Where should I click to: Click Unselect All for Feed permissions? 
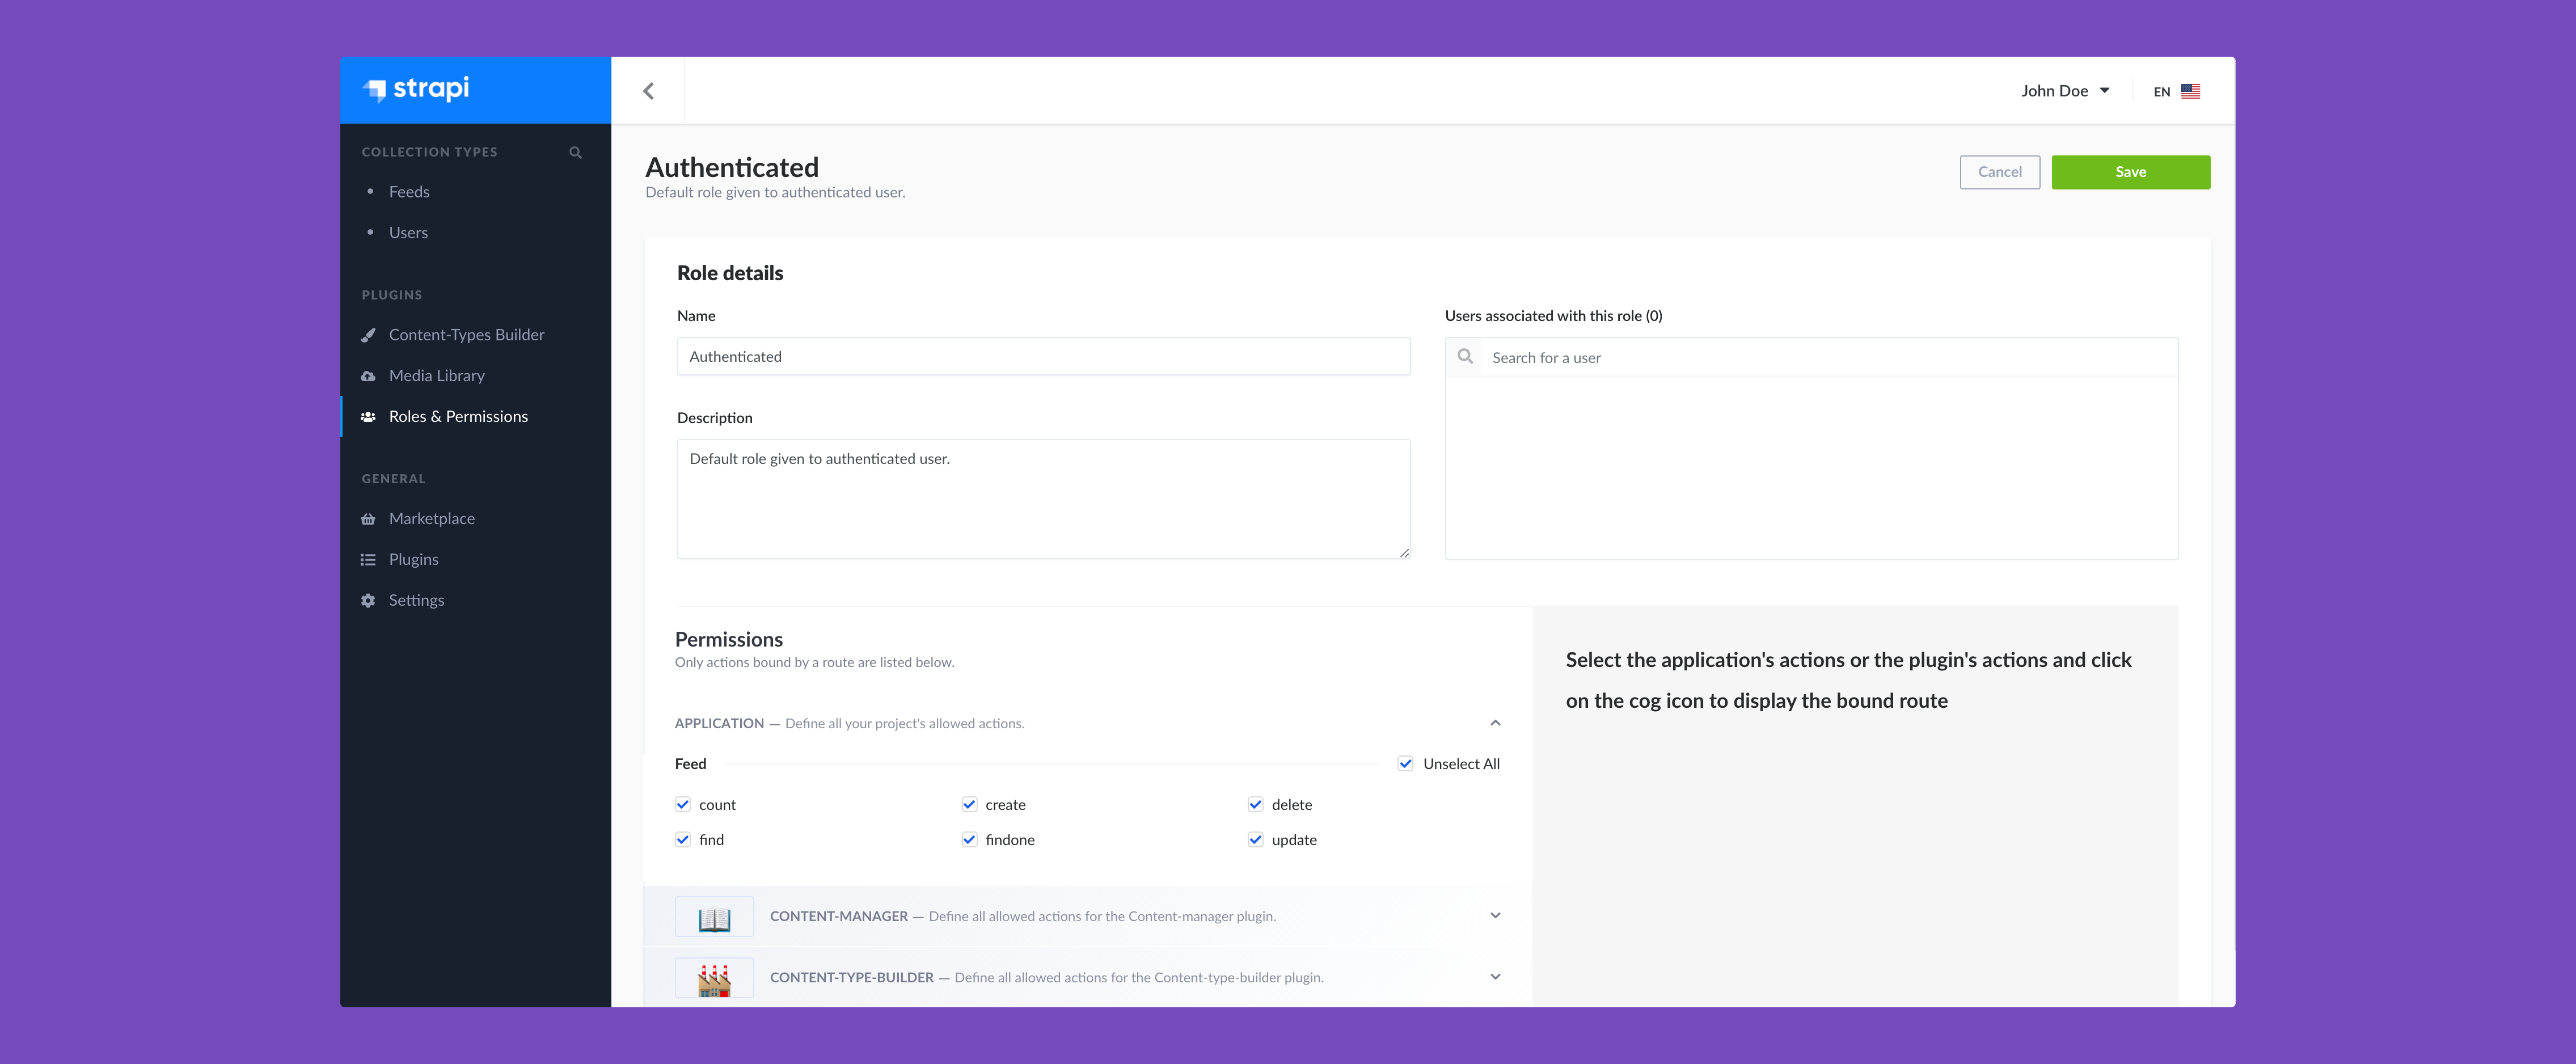coord(1406,763)
